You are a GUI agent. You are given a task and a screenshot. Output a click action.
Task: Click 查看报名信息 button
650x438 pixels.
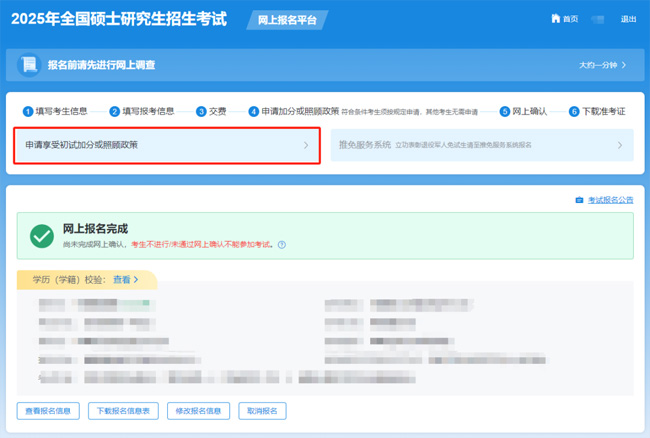[x=47, y=411]
